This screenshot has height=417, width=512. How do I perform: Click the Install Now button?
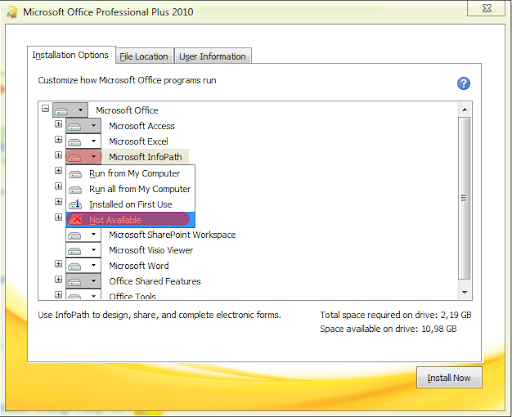pos(449,378)
